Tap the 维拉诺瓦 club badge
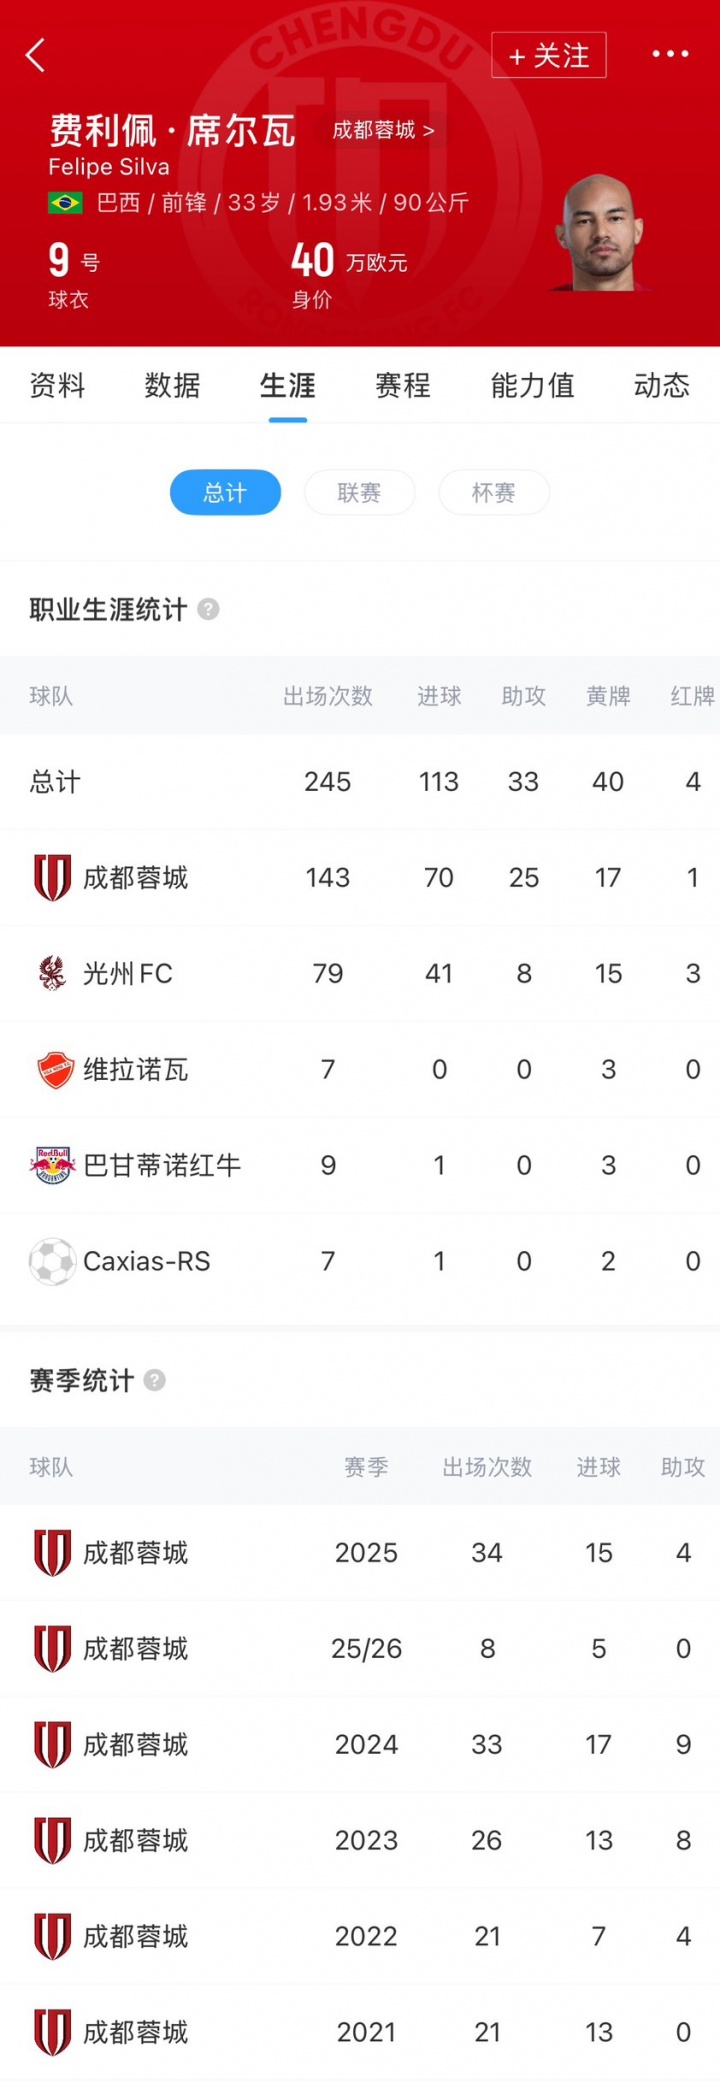The height and width of the screenshot is (2083, 720). tap(55, 1070)
